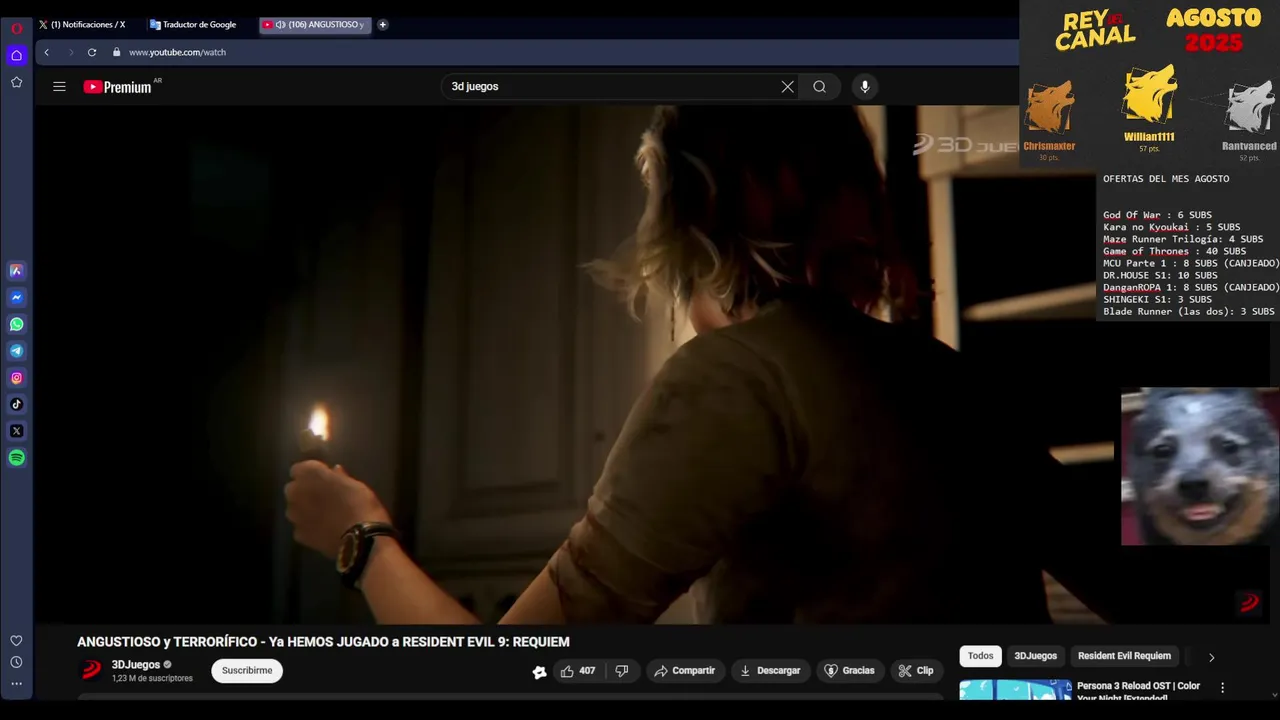Clear the YouTube search text
1280x720 pixels.
tap(788, 87)
